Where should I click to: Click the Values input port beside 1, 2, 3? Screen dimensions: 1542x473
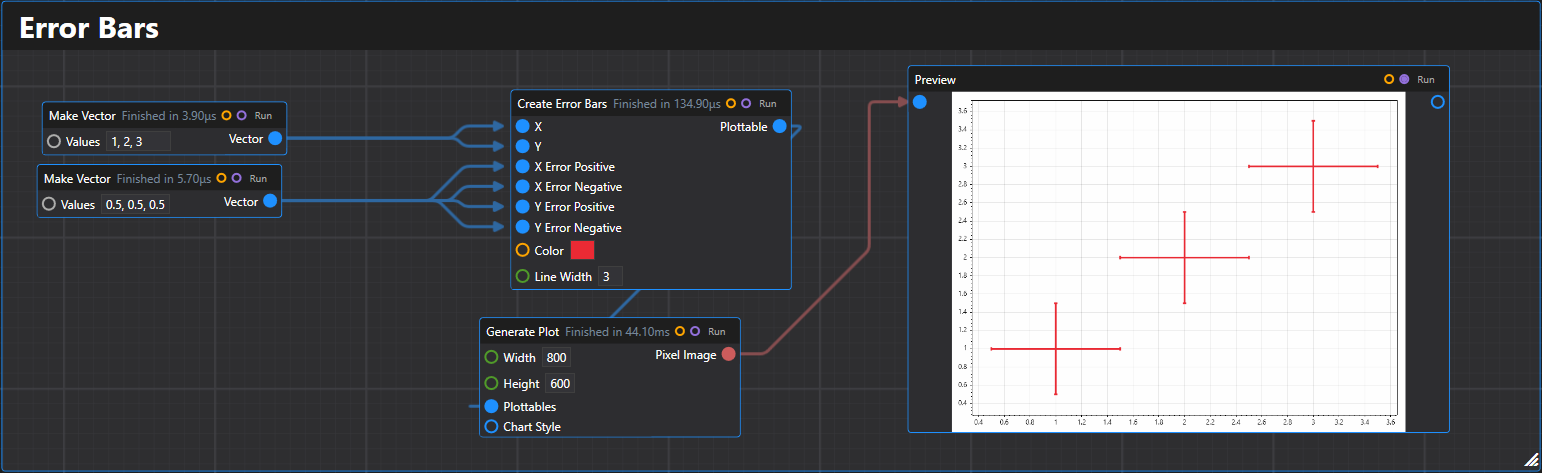(54, 141)
